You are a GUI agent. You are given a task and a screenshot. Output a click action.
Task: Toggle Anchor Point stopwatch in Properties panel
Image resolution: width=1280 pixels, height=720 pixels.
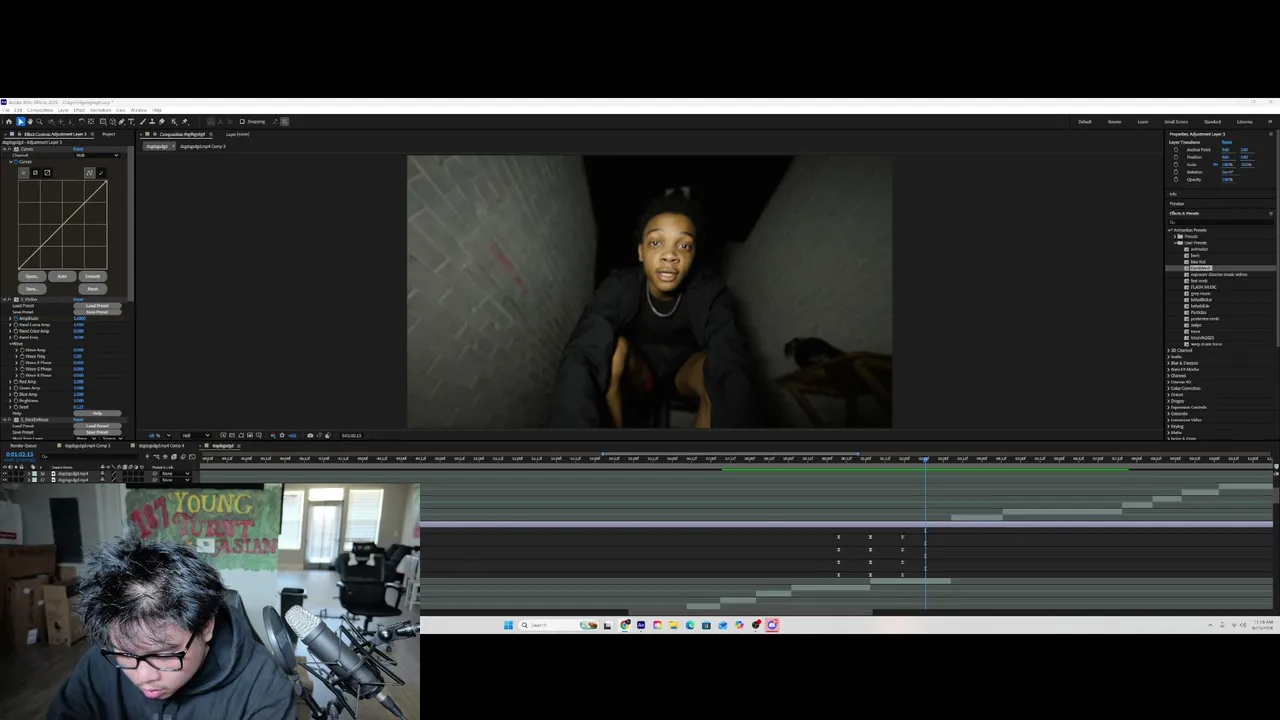click(x=1176, y=150)
